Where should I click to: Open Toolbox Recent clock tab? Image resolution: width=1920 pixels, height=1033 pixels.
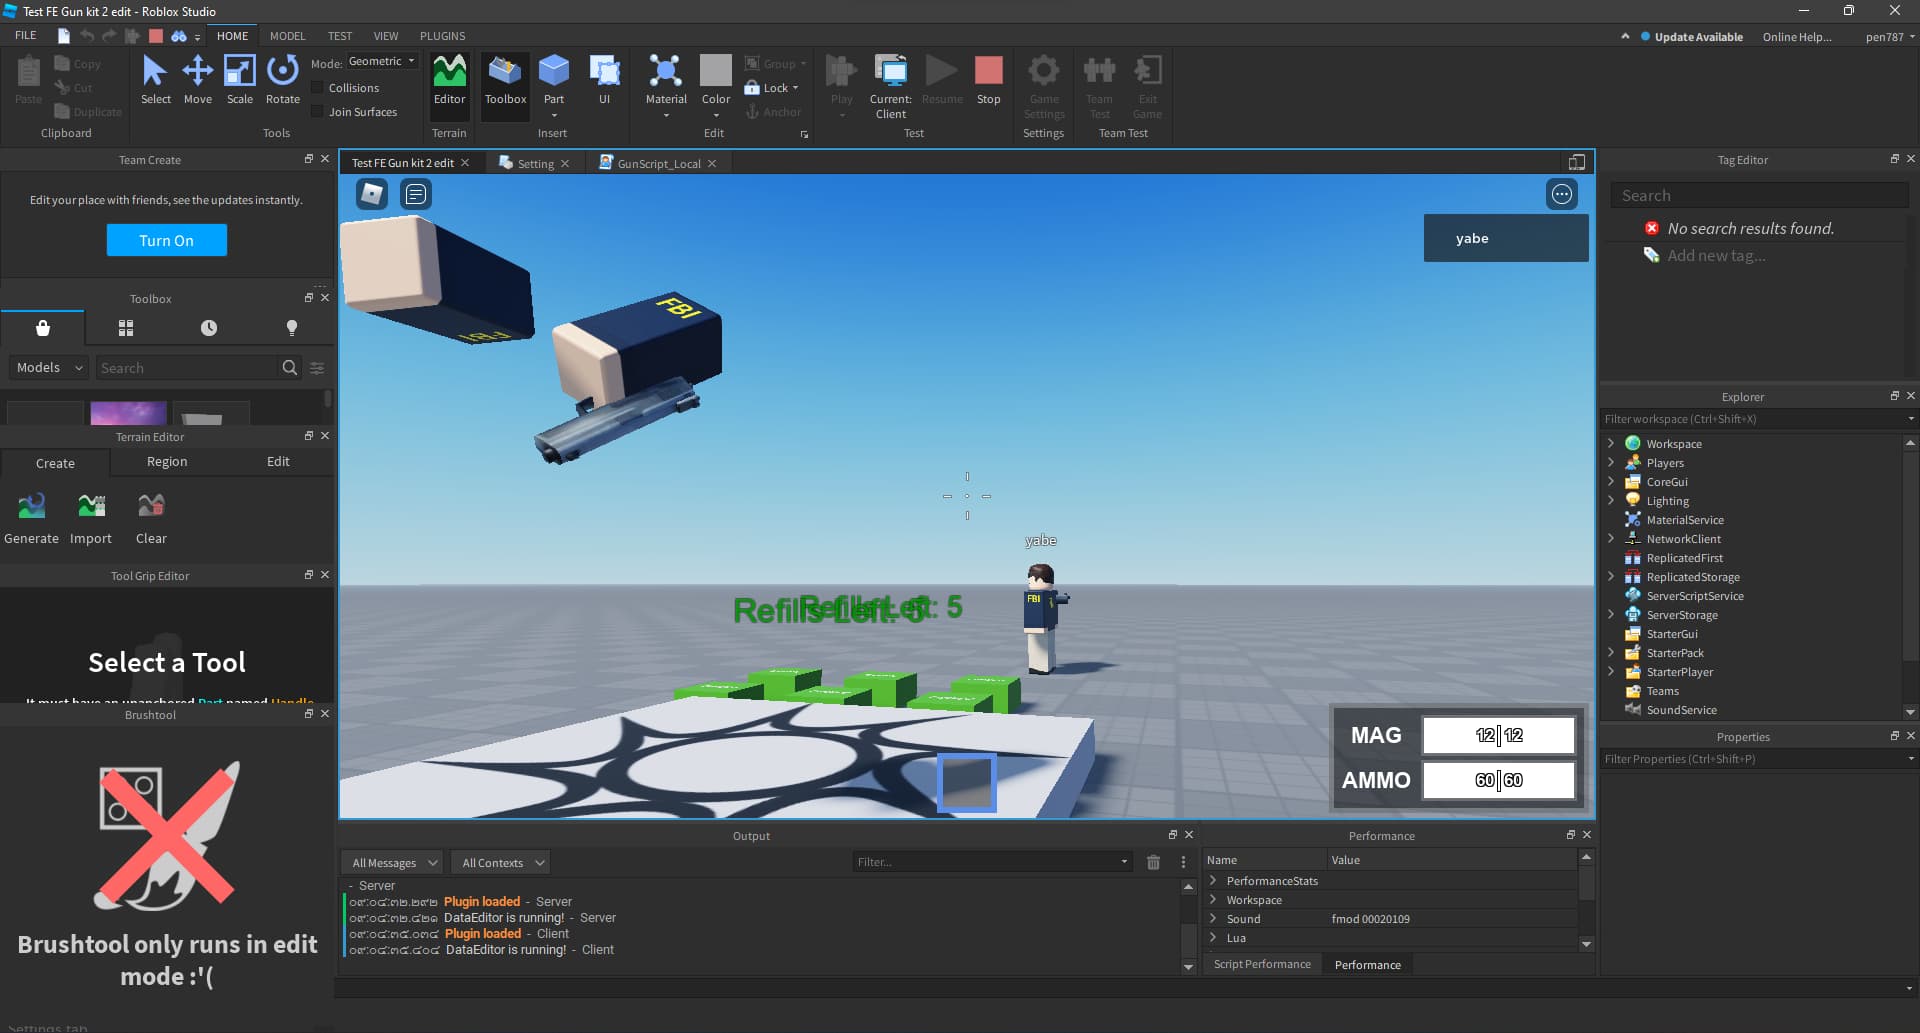[209, 328]
